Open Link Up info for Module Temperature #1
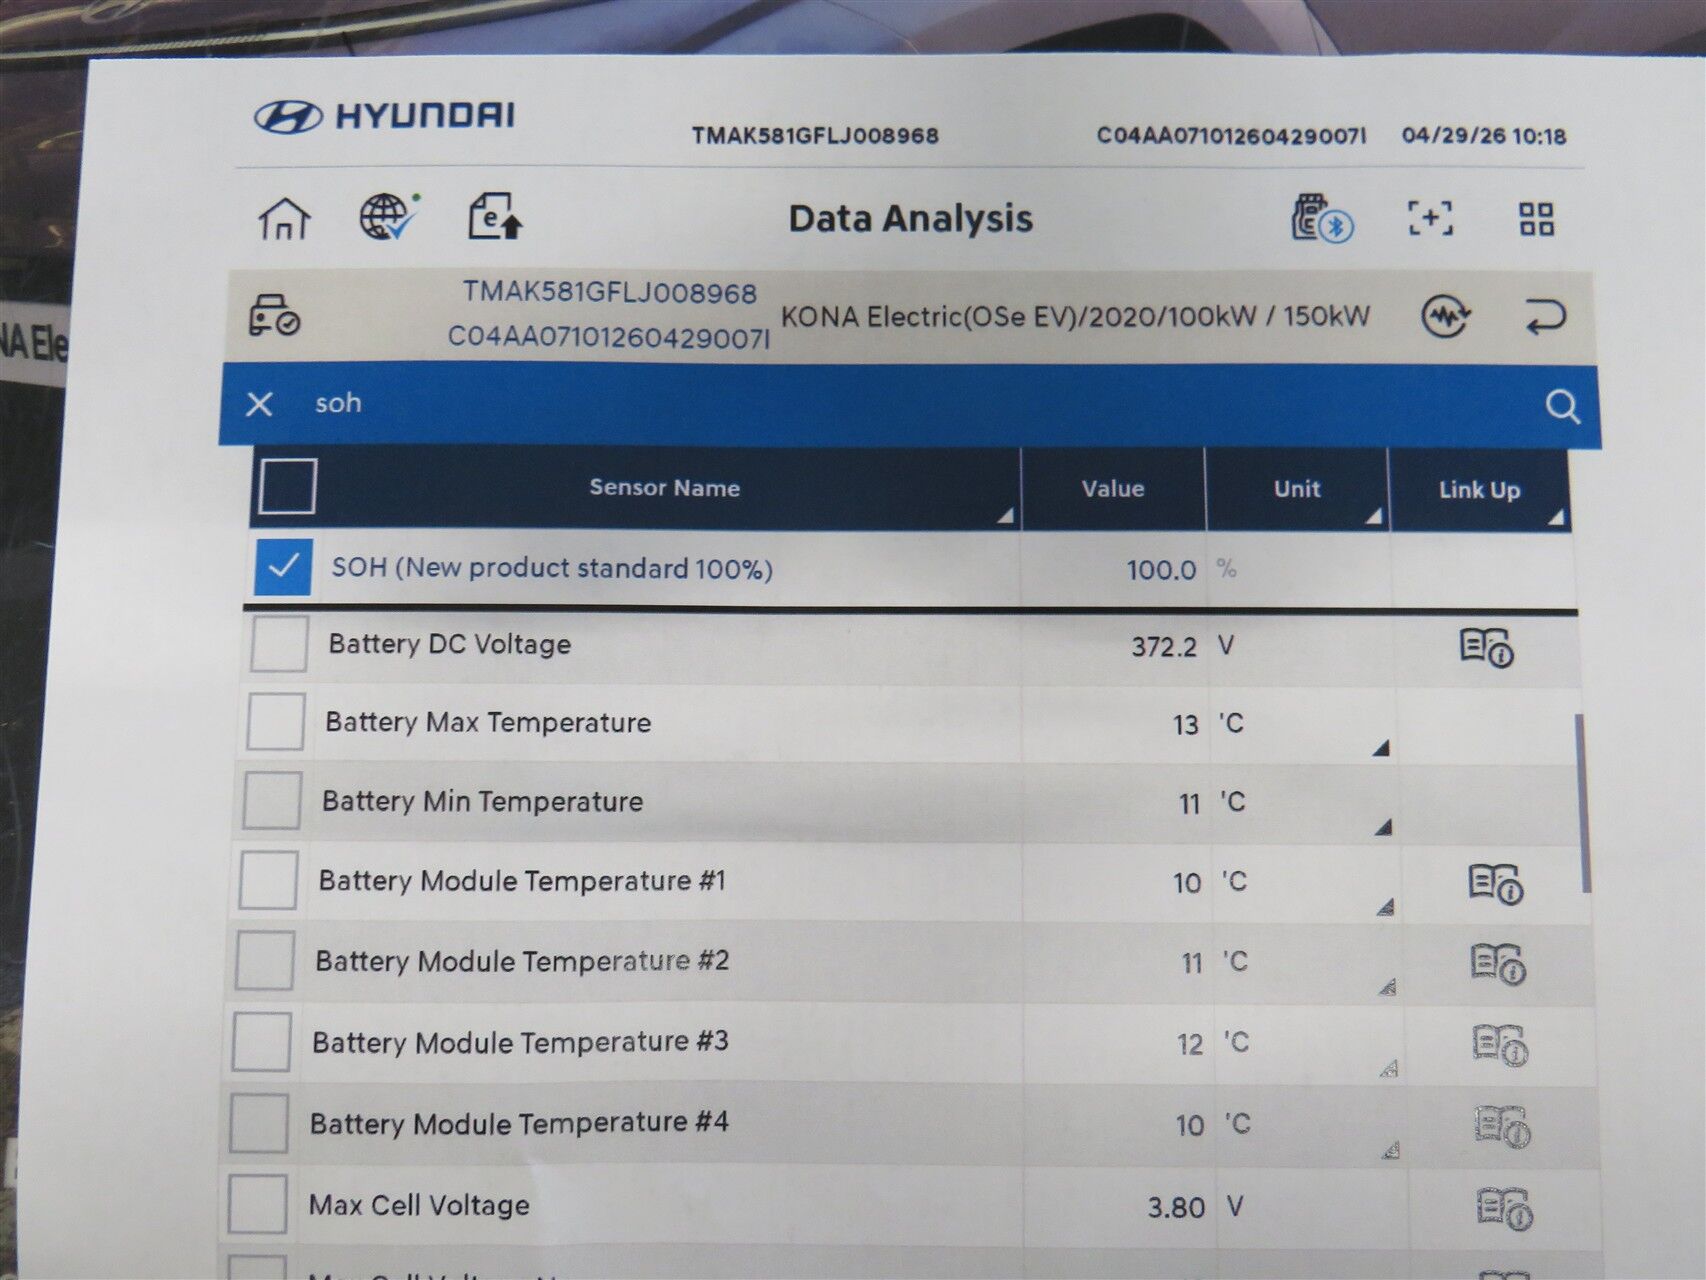 click(1495, 884)
